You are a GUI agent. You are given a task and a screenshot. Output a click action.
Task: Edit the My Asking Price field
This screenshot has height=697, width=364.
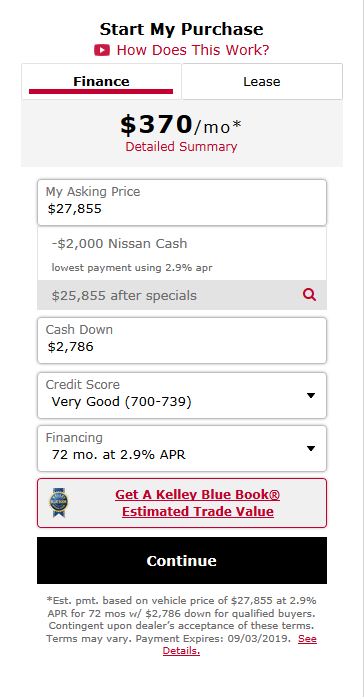182,202
